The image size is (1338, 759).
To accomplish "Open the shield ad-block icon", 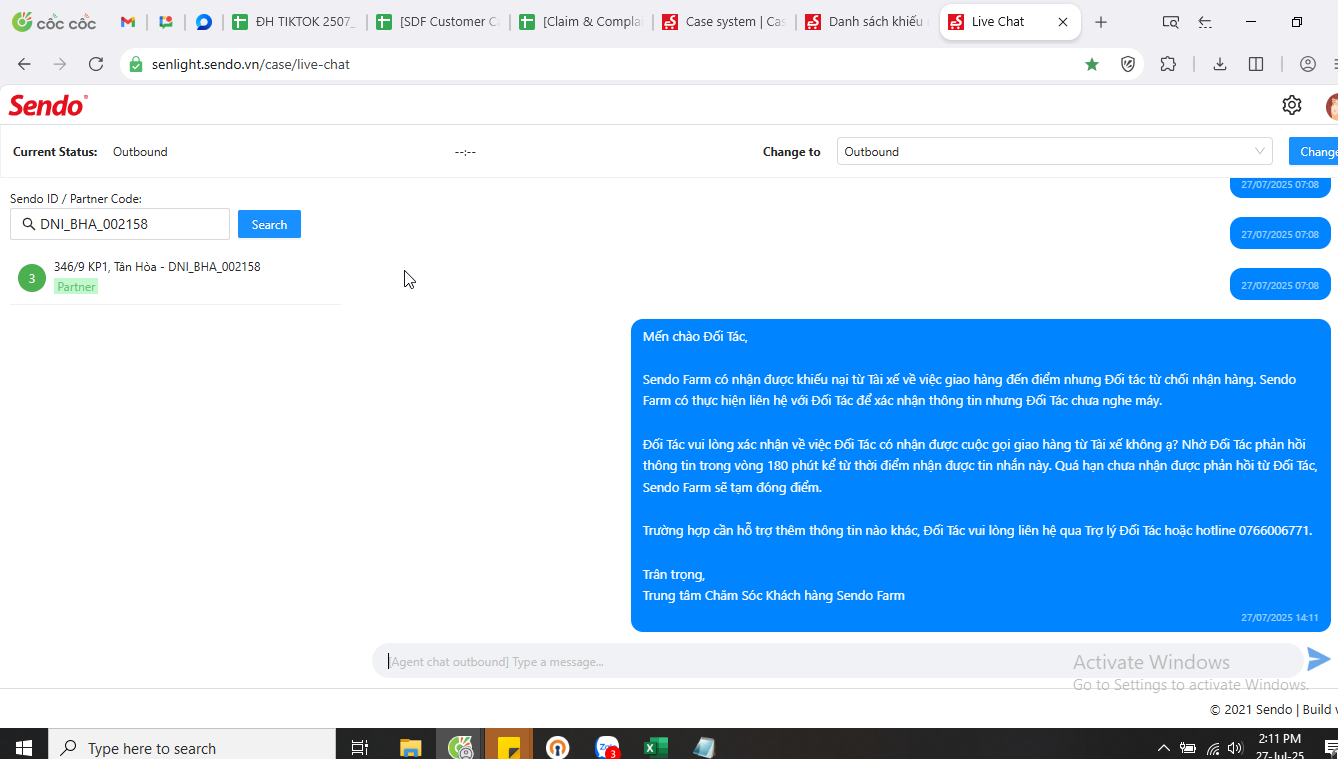I will coord(1128,64).
